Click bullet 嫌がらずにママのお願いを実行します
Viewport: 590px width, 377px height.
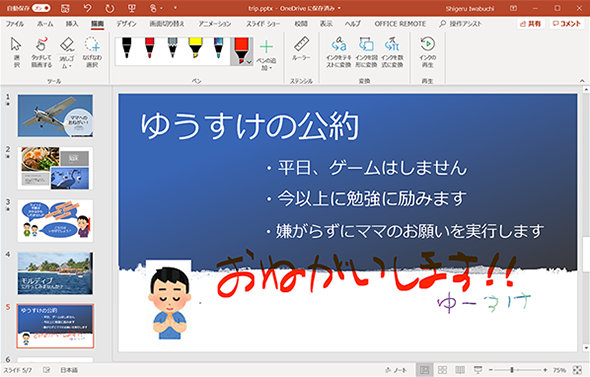point(410,231)
